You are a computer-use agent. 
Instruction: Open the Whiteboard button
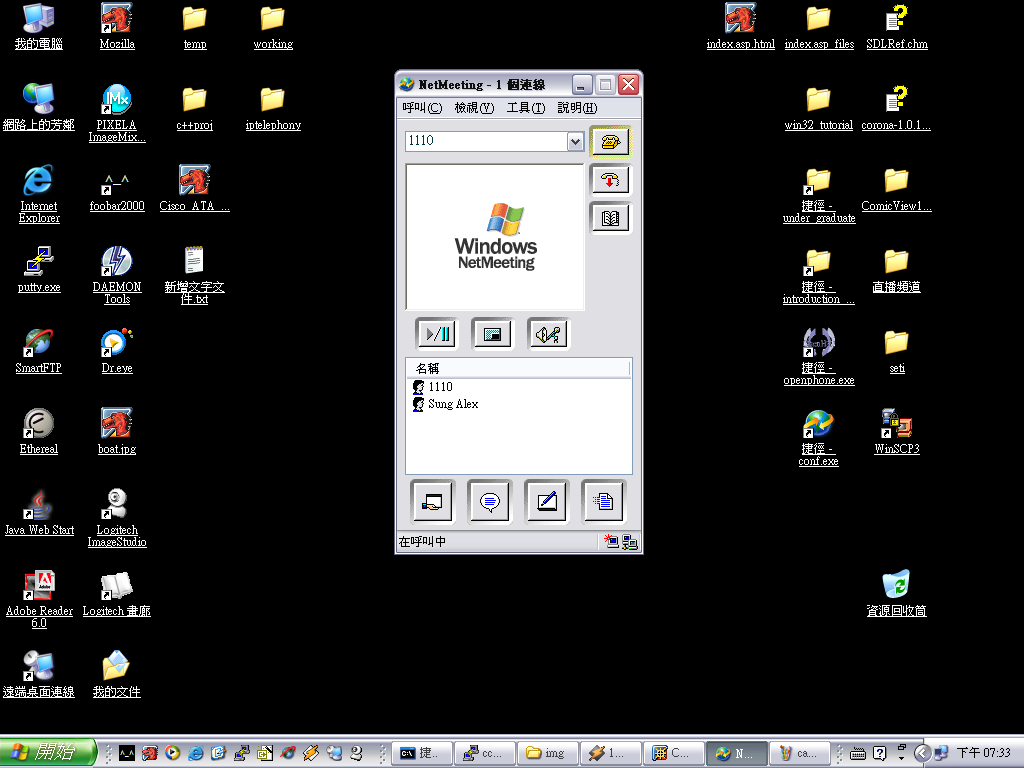click(547, 502)
